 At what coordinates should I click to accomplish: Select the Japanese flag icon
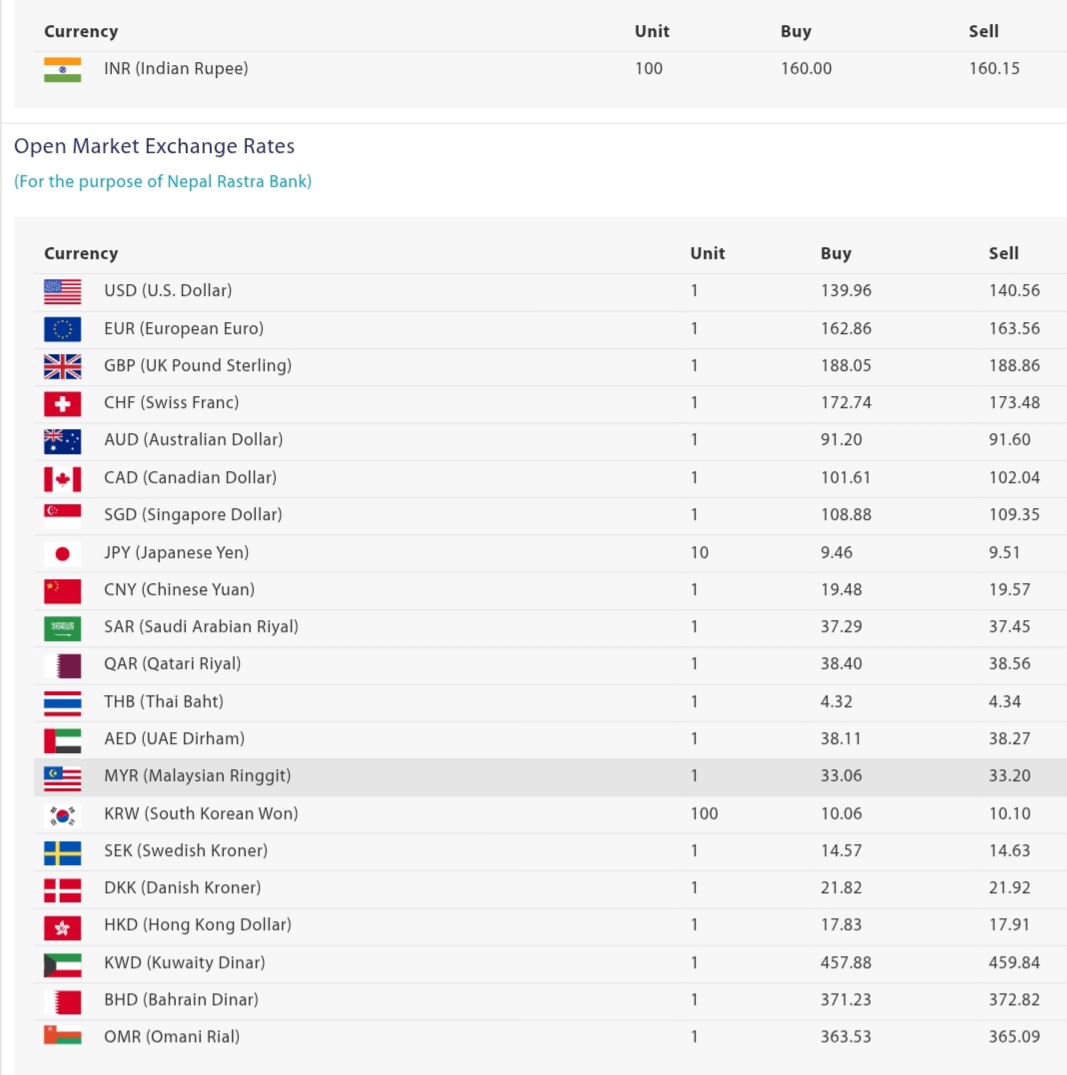click(62, 553)
